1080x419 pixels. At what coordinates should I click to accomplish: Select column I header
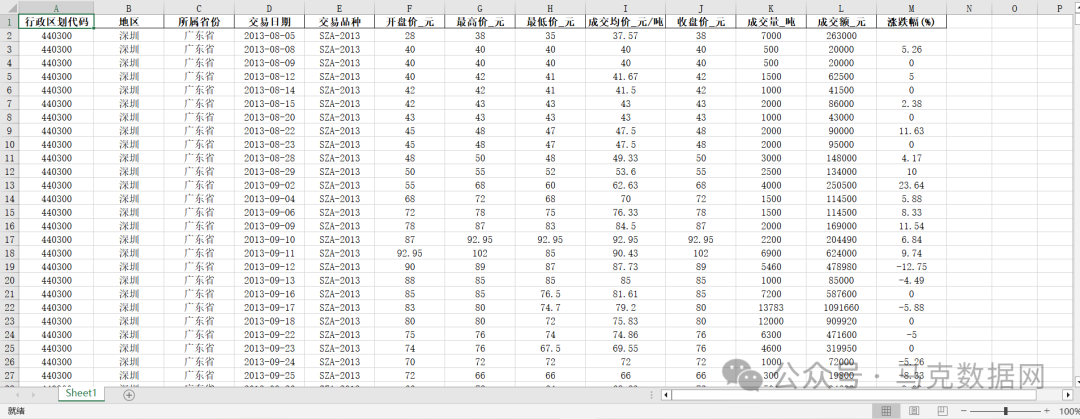point(625,8)
